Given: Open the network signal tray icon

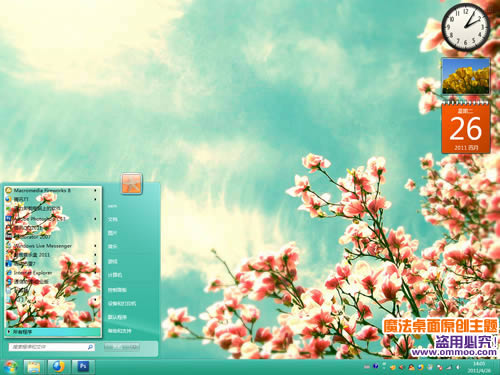Looking at the screenshot, I should [449, 367].
